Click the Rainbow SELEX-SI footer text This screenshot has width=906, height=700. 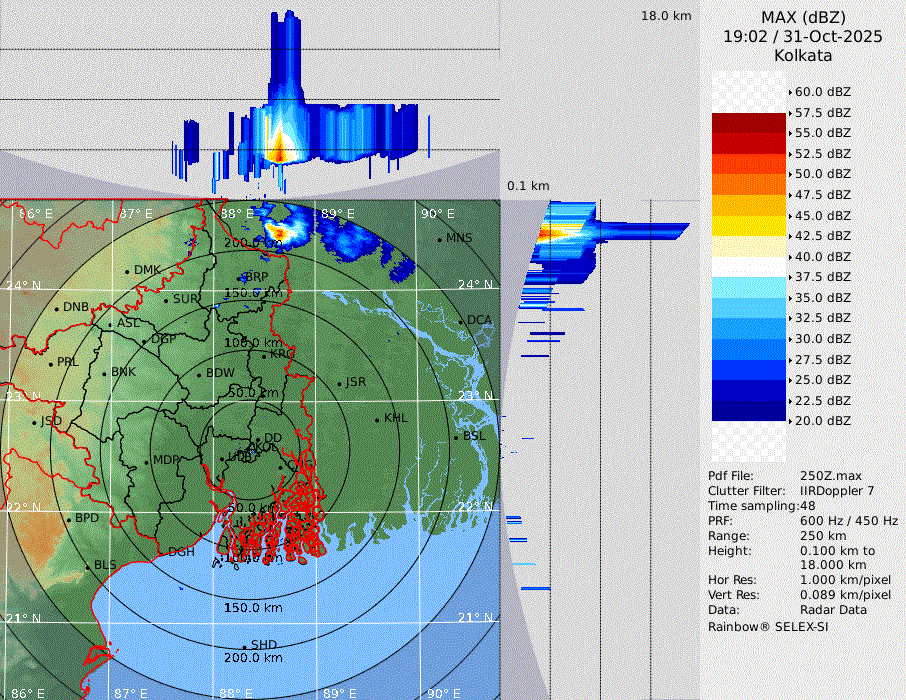click(x=768, y=626)
